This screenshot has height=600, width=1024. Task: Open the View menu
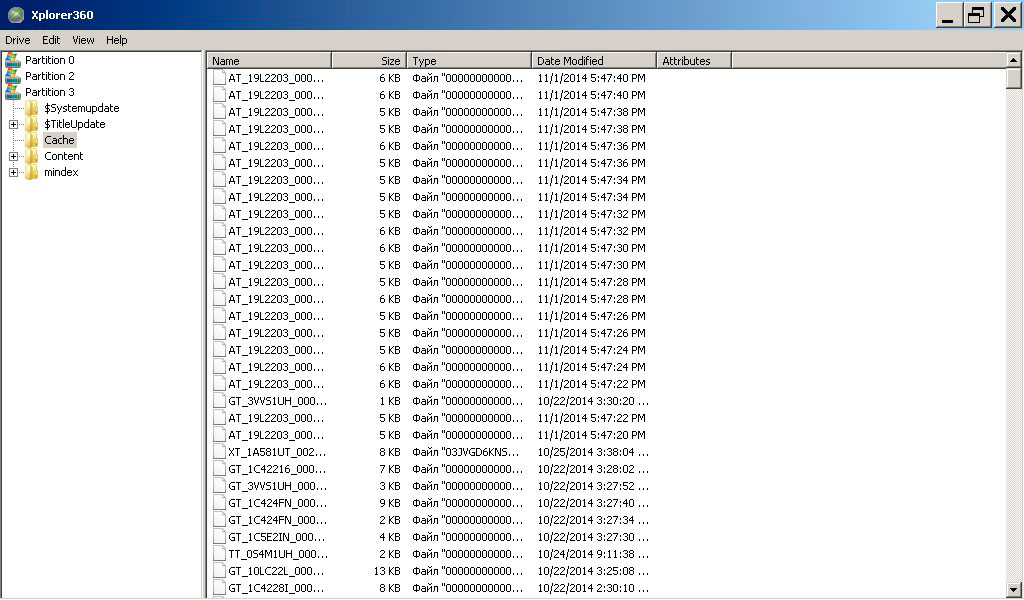(83, 40)
